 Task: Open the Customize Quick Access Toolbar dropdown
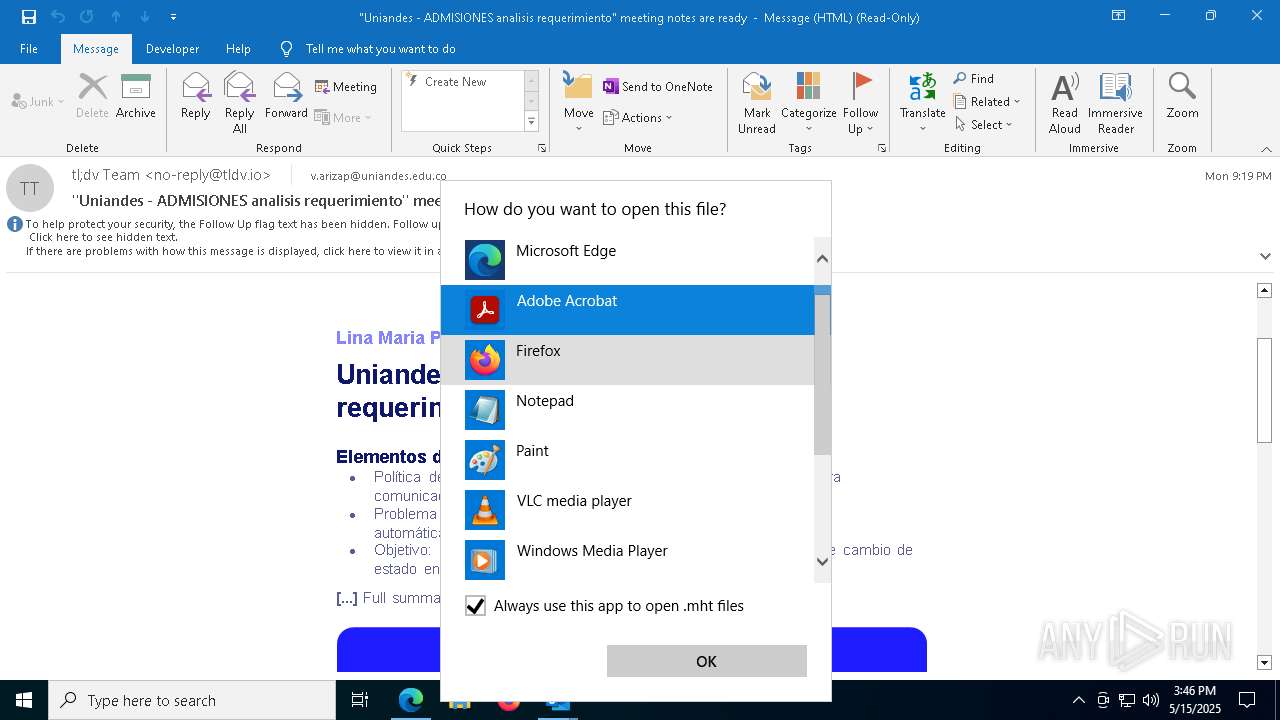tap(173, 17)
